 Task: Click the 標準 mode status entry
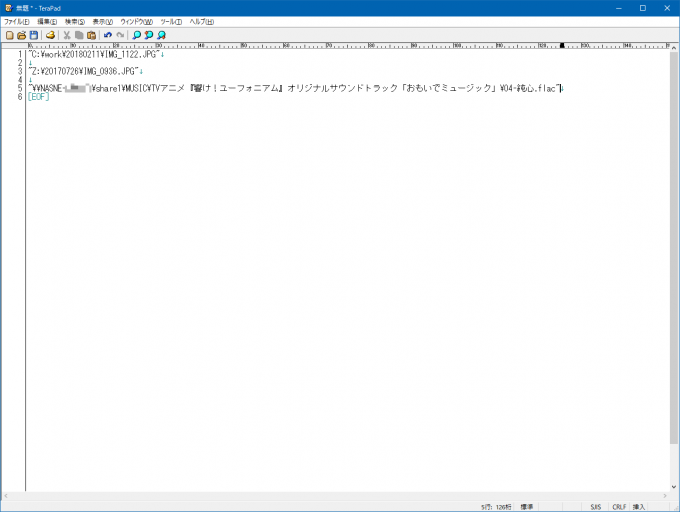point(526,507)
